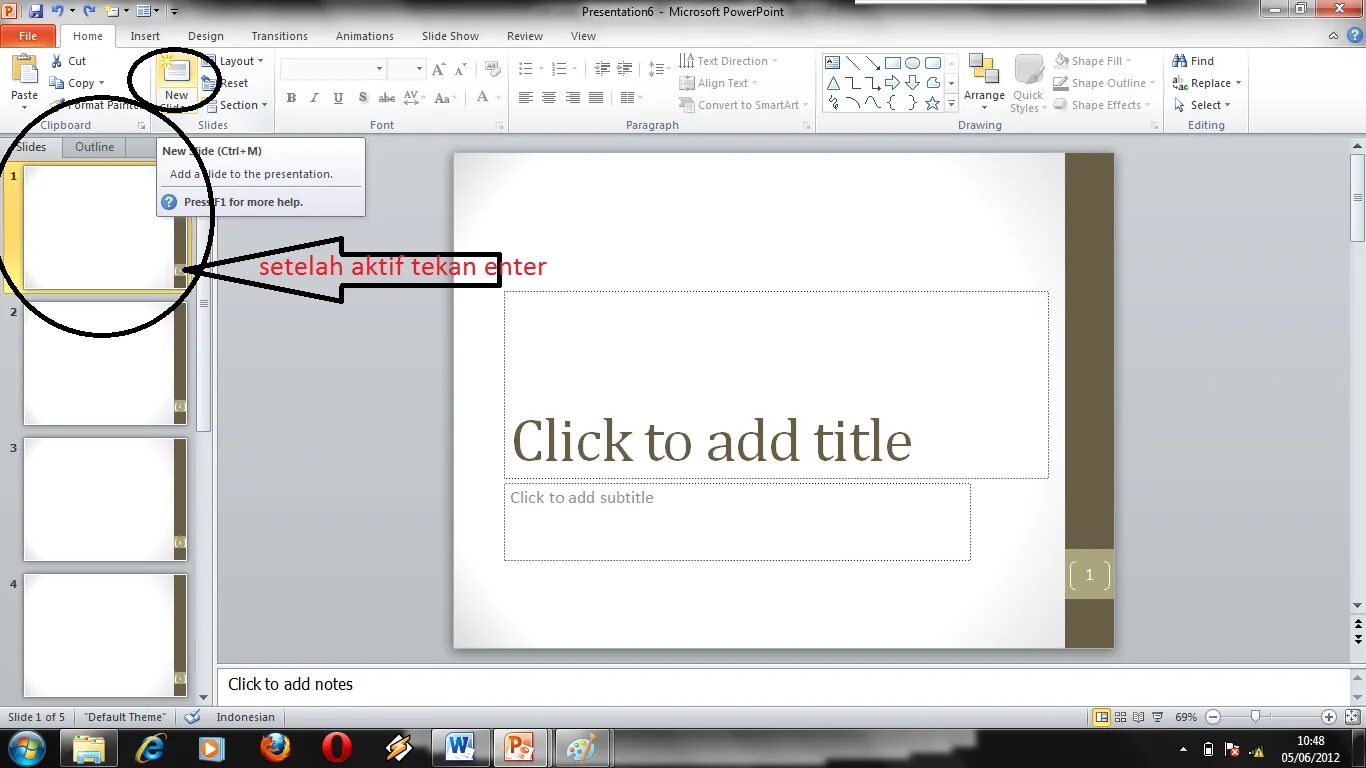Toggle Strikethrough formatting
This screenshot has height=768, width=1366.
click(x=386, y=98)
